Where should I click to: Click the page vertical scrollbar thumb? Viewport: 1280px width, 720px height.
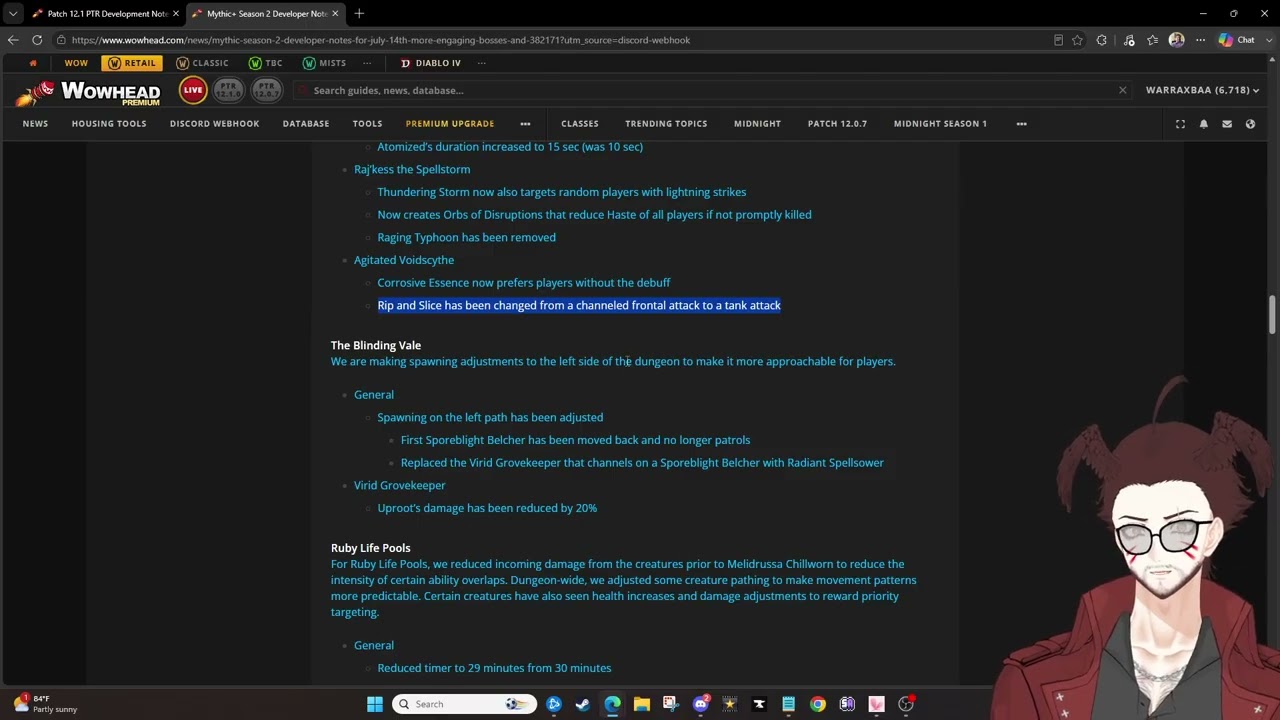click(1272, 314)
